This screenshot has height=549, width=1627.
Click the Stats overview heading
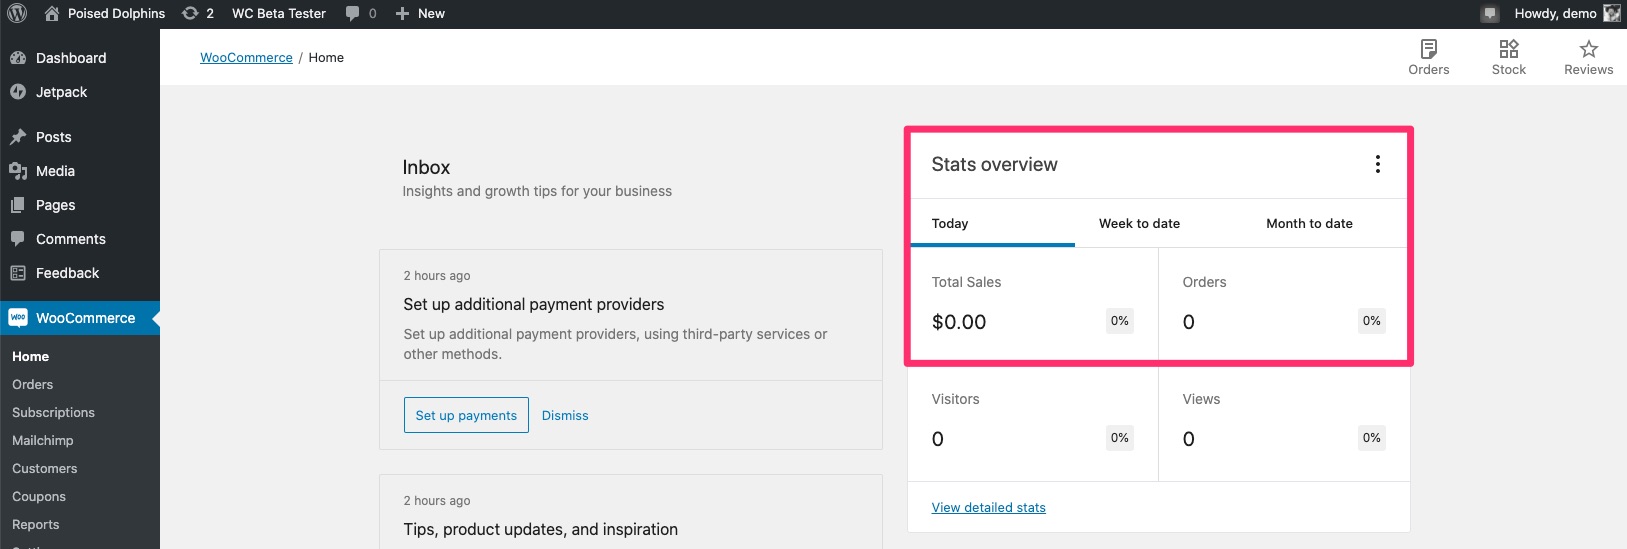click(994, 164)
